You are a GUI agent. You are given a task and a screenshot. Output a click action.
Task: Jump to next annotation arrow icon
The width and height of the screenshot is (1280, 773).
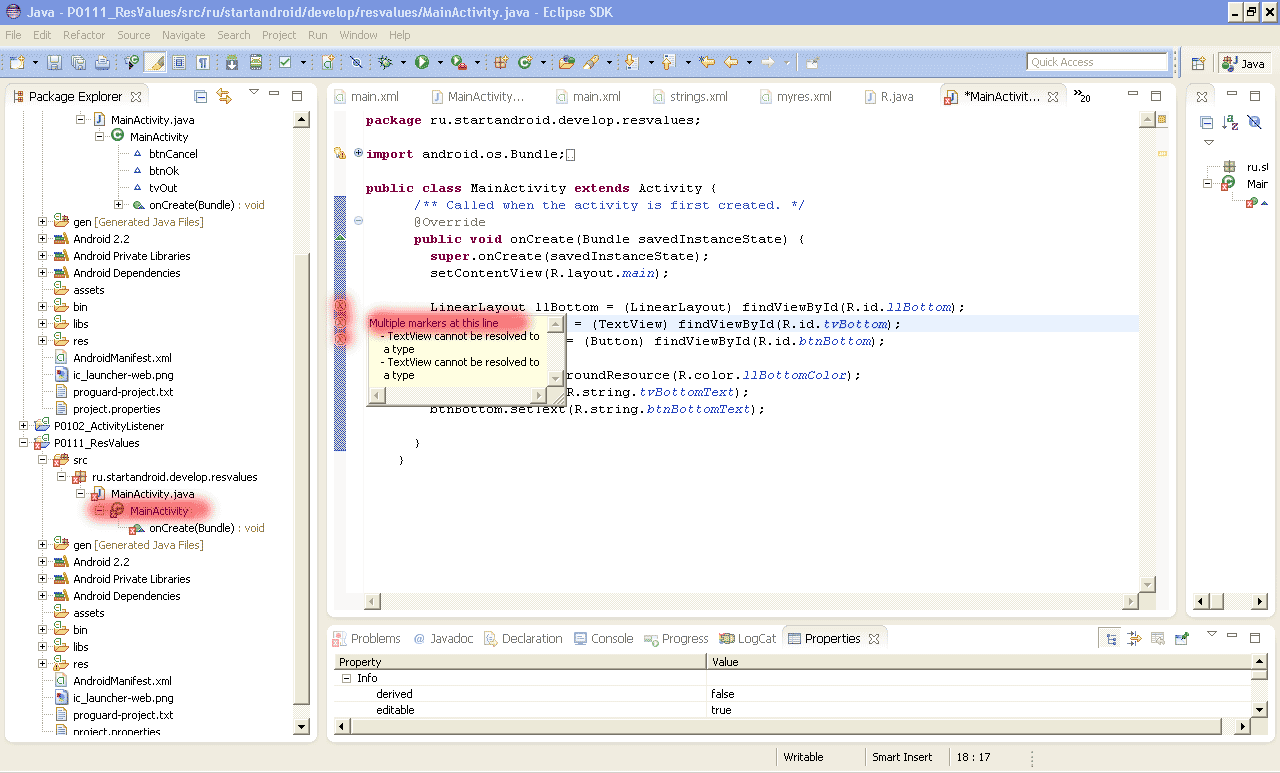[x=632, y=62]
